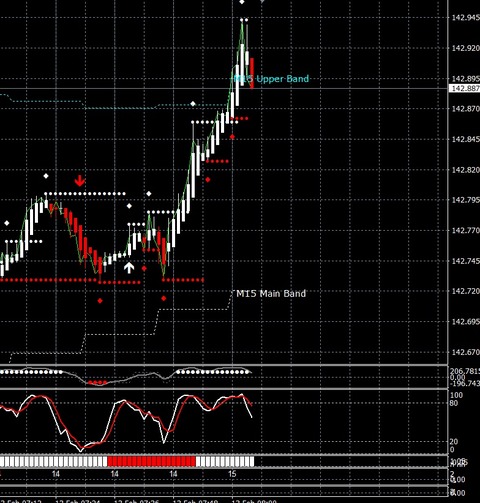Click the stochastic 80 level label
Screen dimensions: 480x503
coord(454,403)
